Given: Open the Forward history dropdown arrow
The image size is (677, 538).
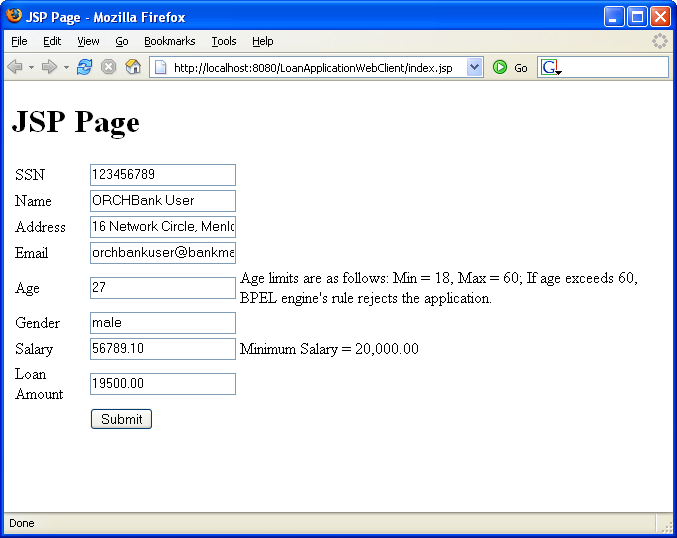Looking at the screenshot, I should pos(66,67).
